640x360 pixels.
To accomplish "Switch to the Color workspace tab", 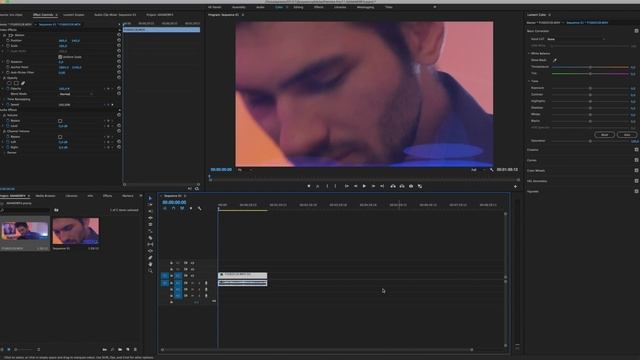I will point(279,7).
